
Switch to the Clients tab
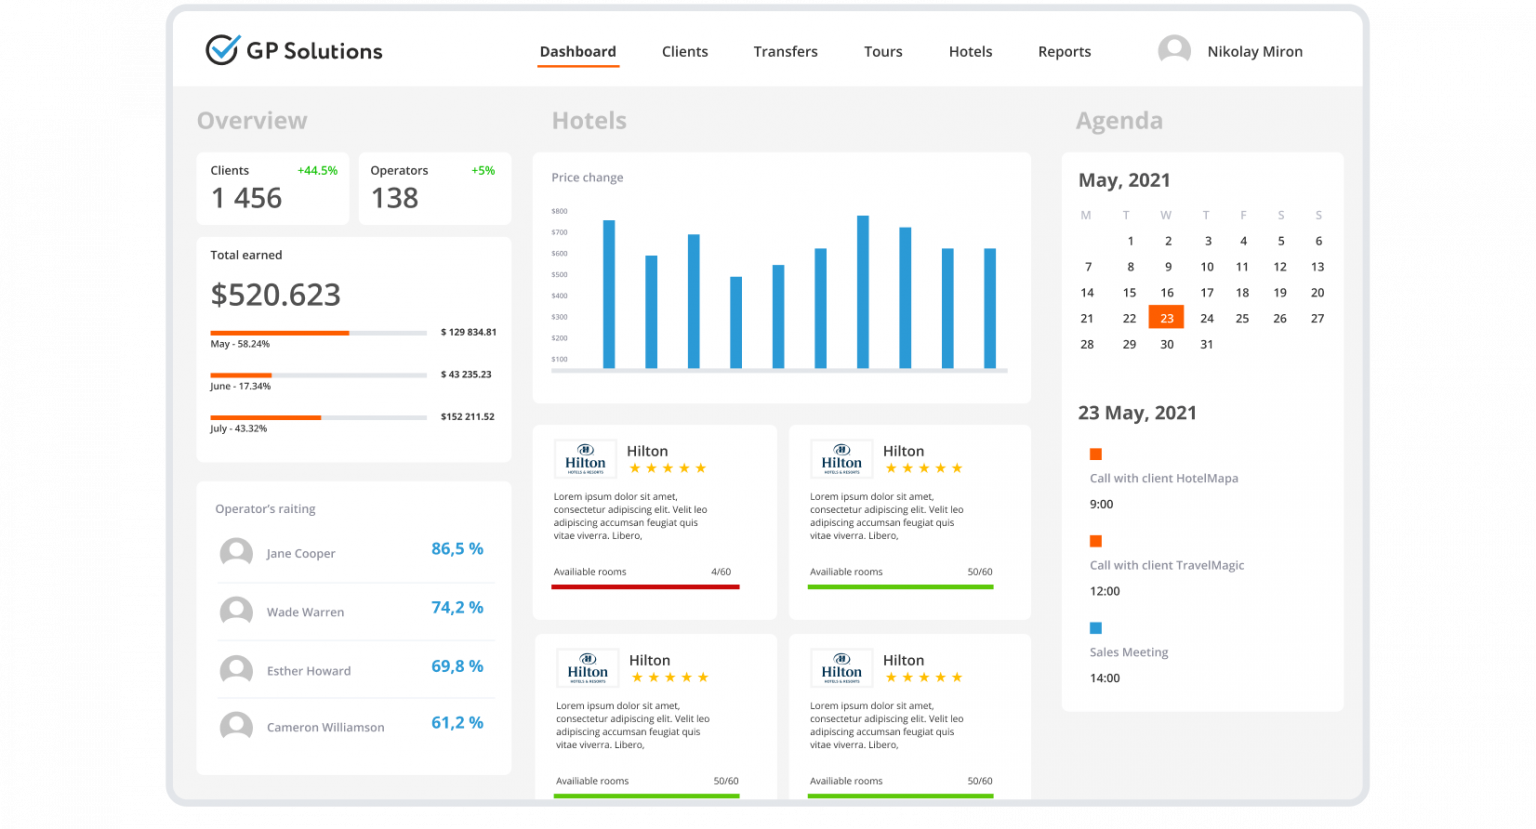click(x=684, y=51)
